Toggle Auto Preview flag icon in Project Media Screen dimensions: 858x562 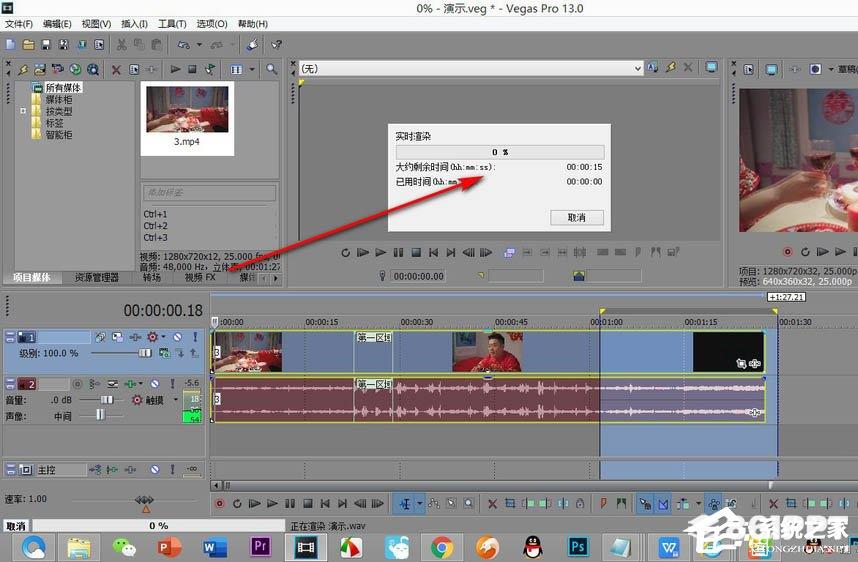pyautogui.click(x=210, y=69)
